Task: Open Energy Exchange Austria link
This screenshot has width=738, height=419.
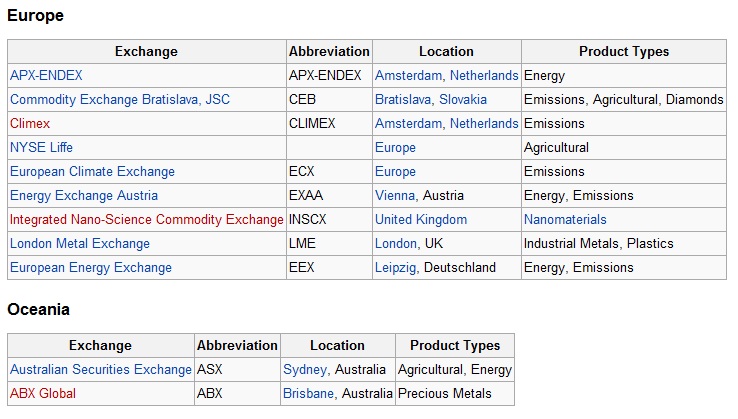Action: (84, 195)
